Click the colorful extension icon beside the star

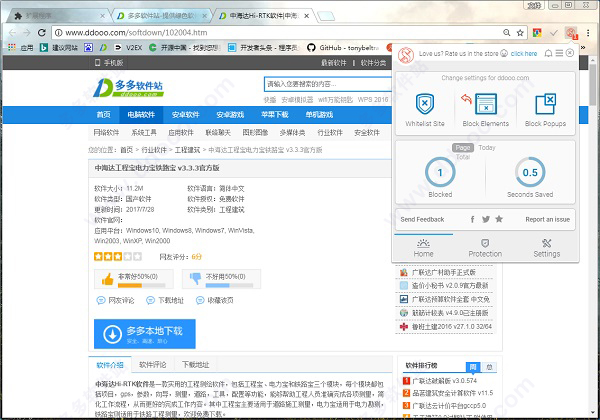537,33
